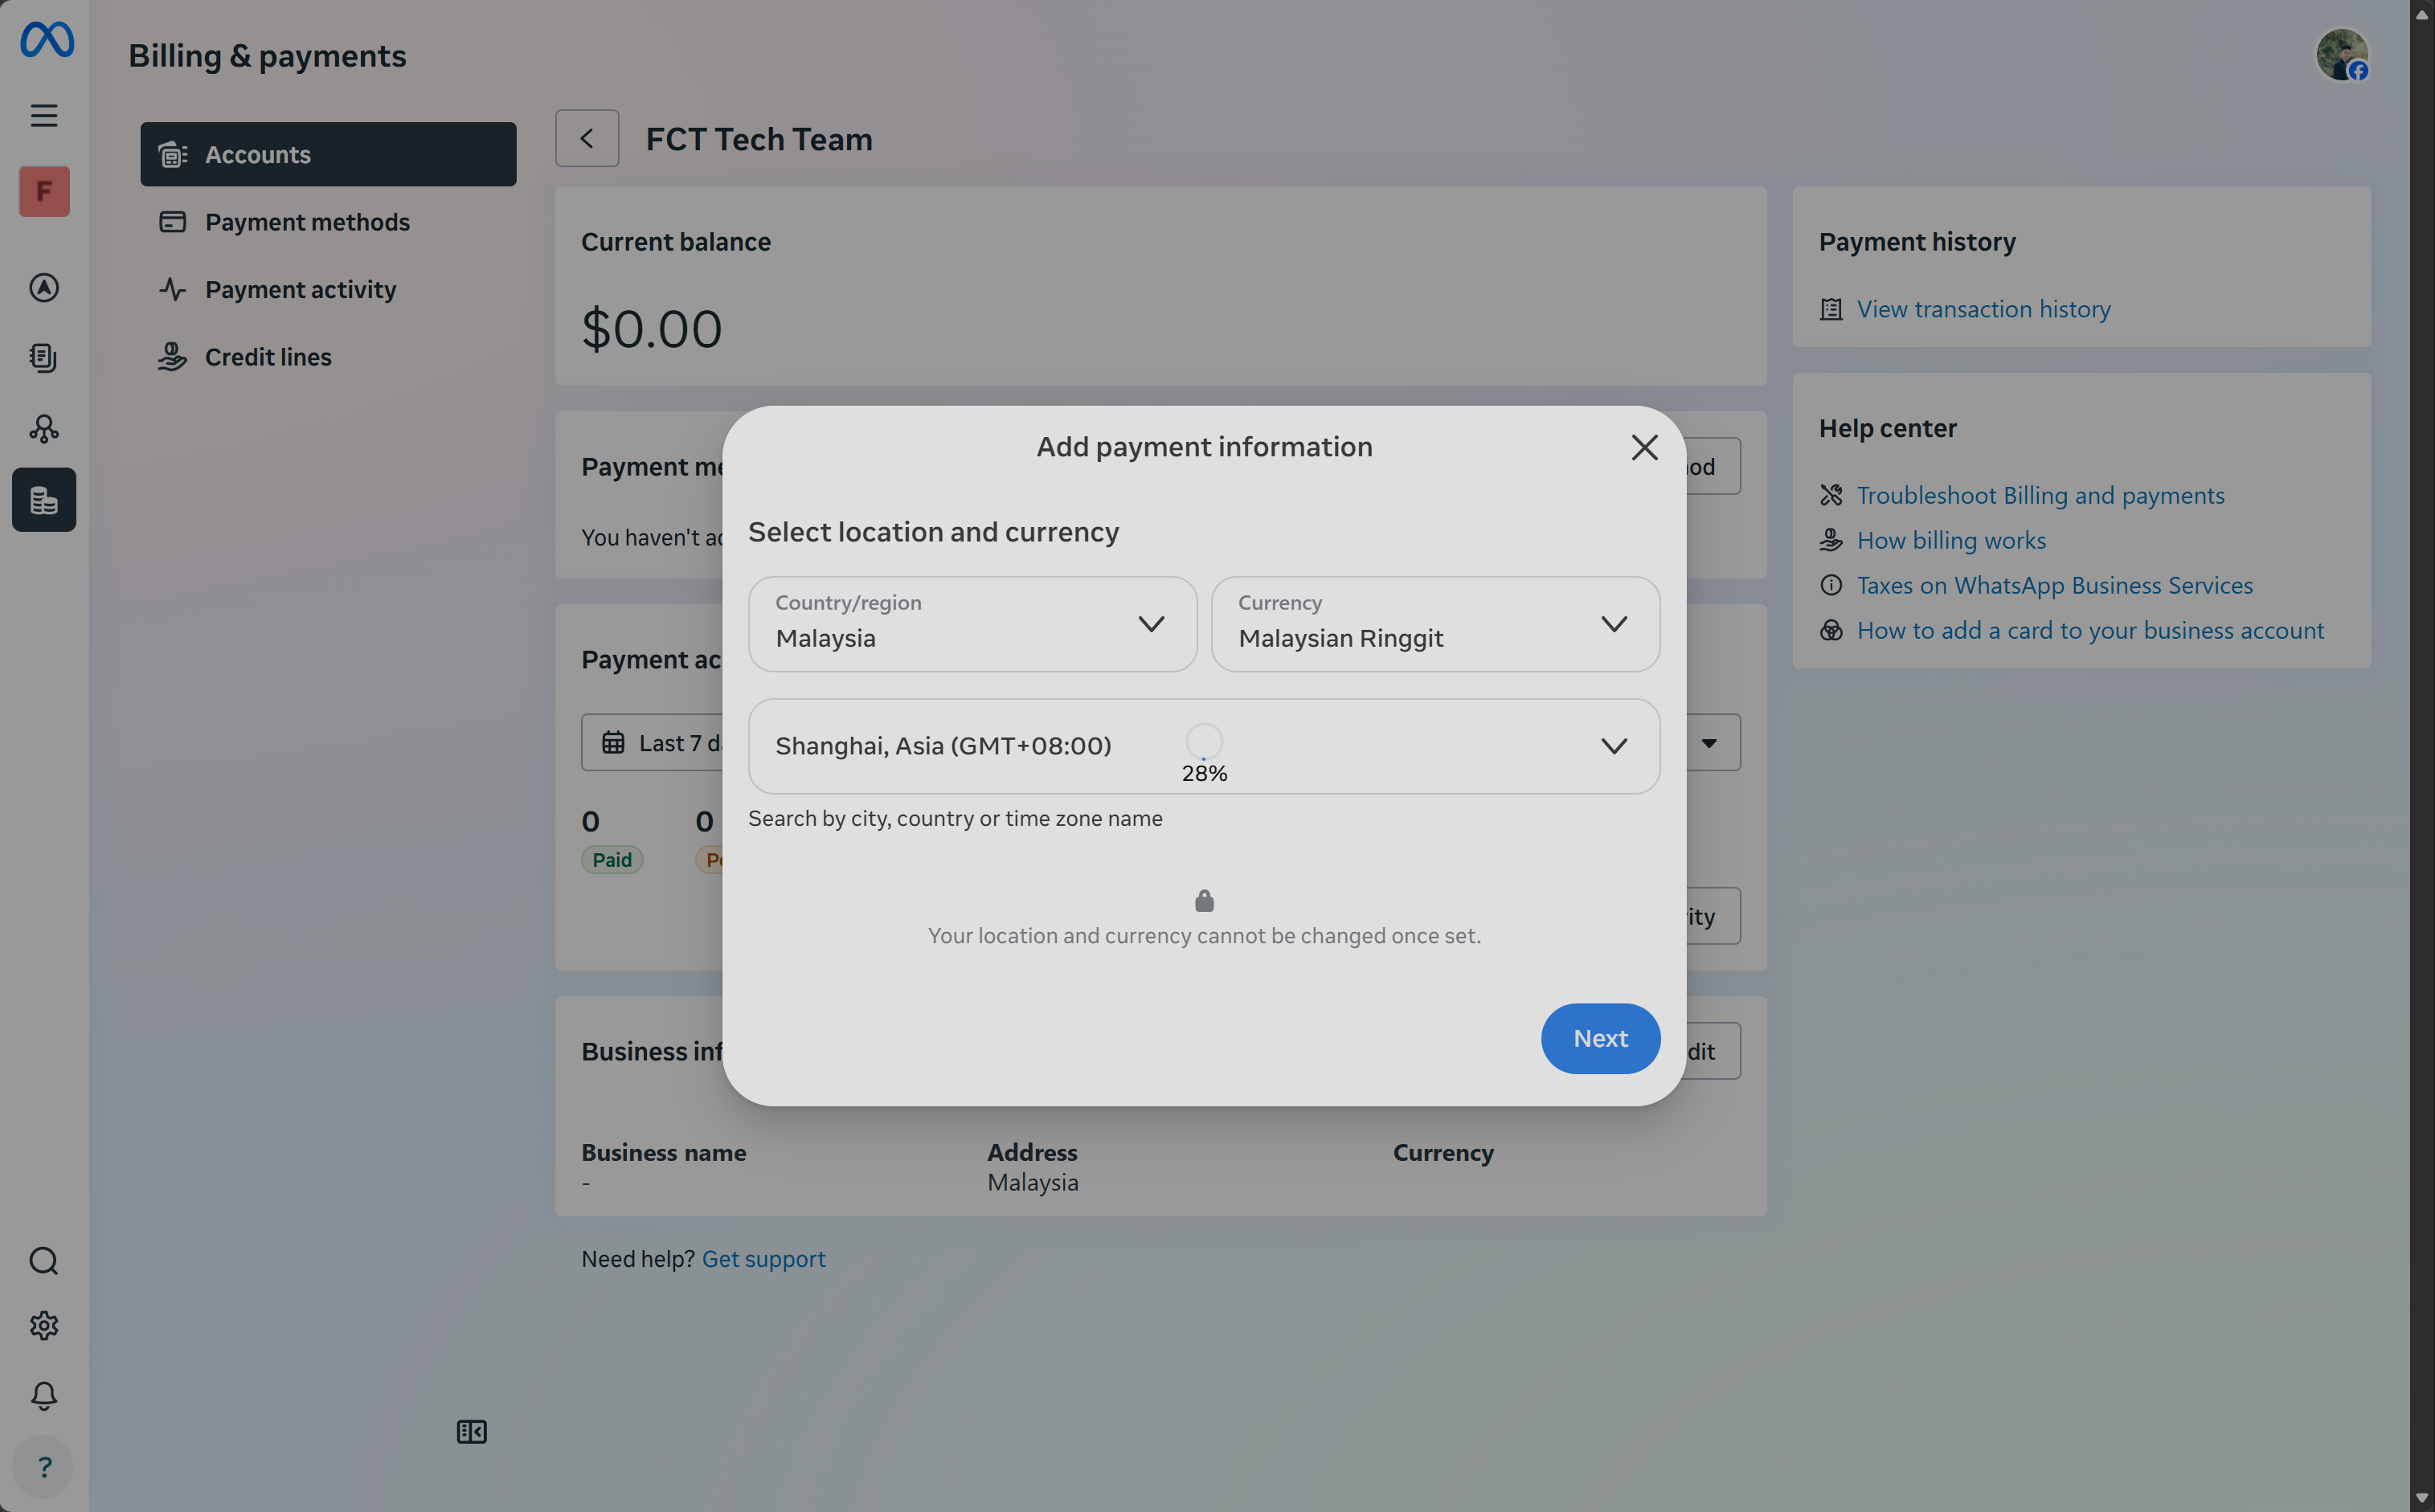Open Payment methods in the side menu
This screenshot has width=2435, height=1512.
pyautogui.click(x=328, y=222)
